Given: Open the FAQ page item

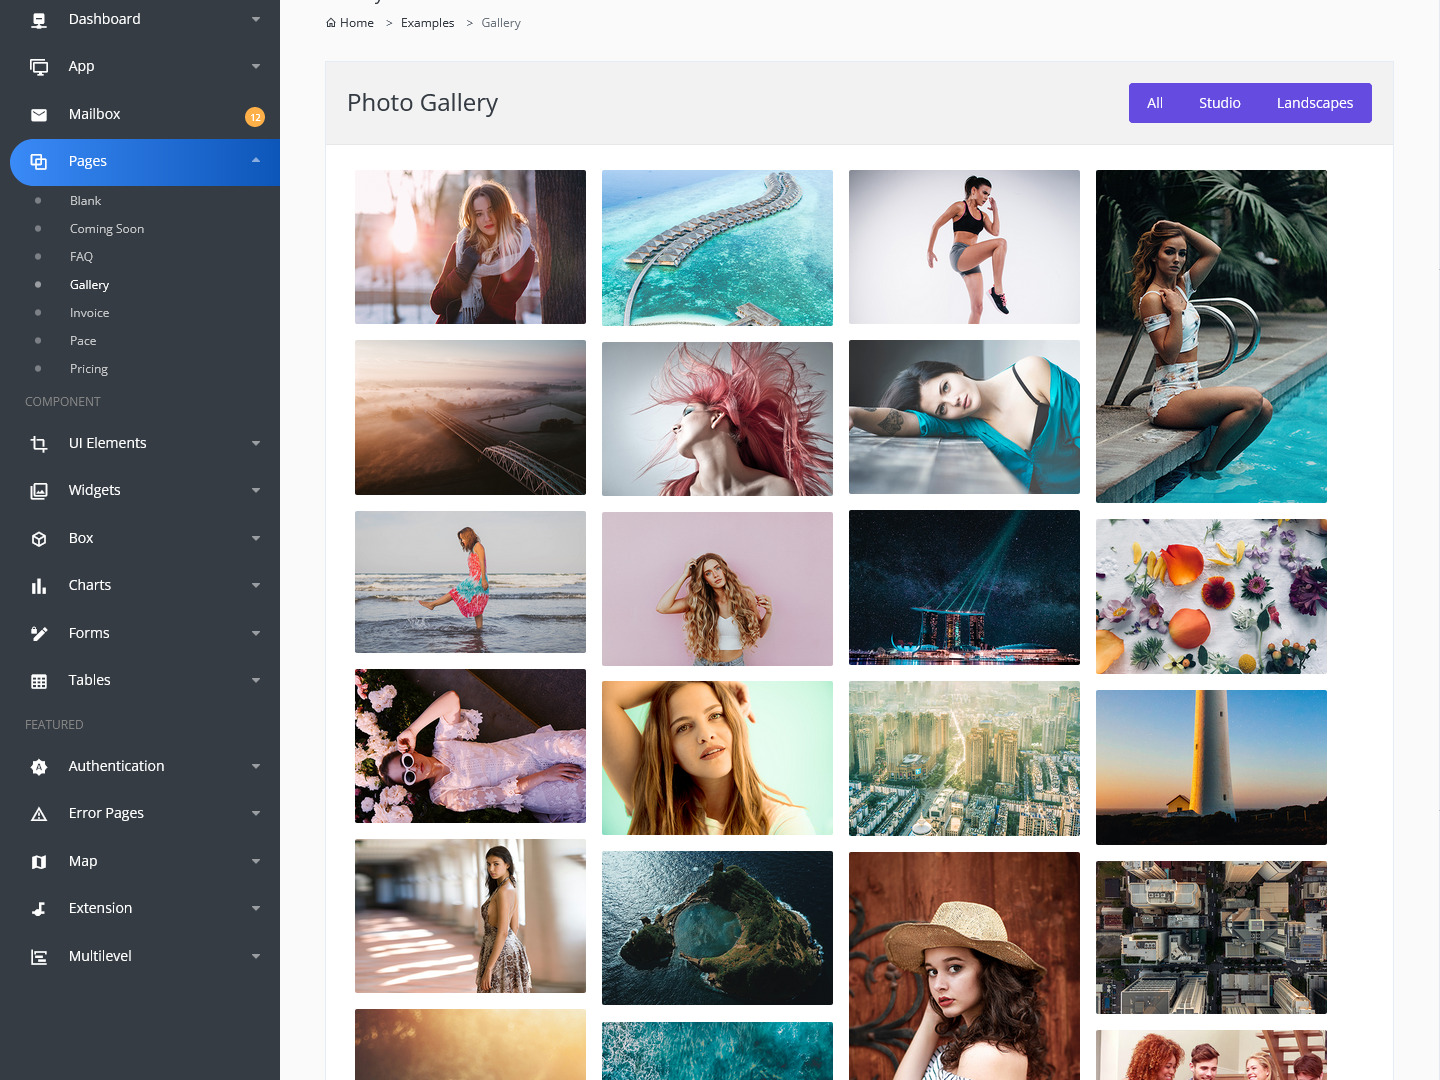Looking at the screenshot, I should [81, 257].
